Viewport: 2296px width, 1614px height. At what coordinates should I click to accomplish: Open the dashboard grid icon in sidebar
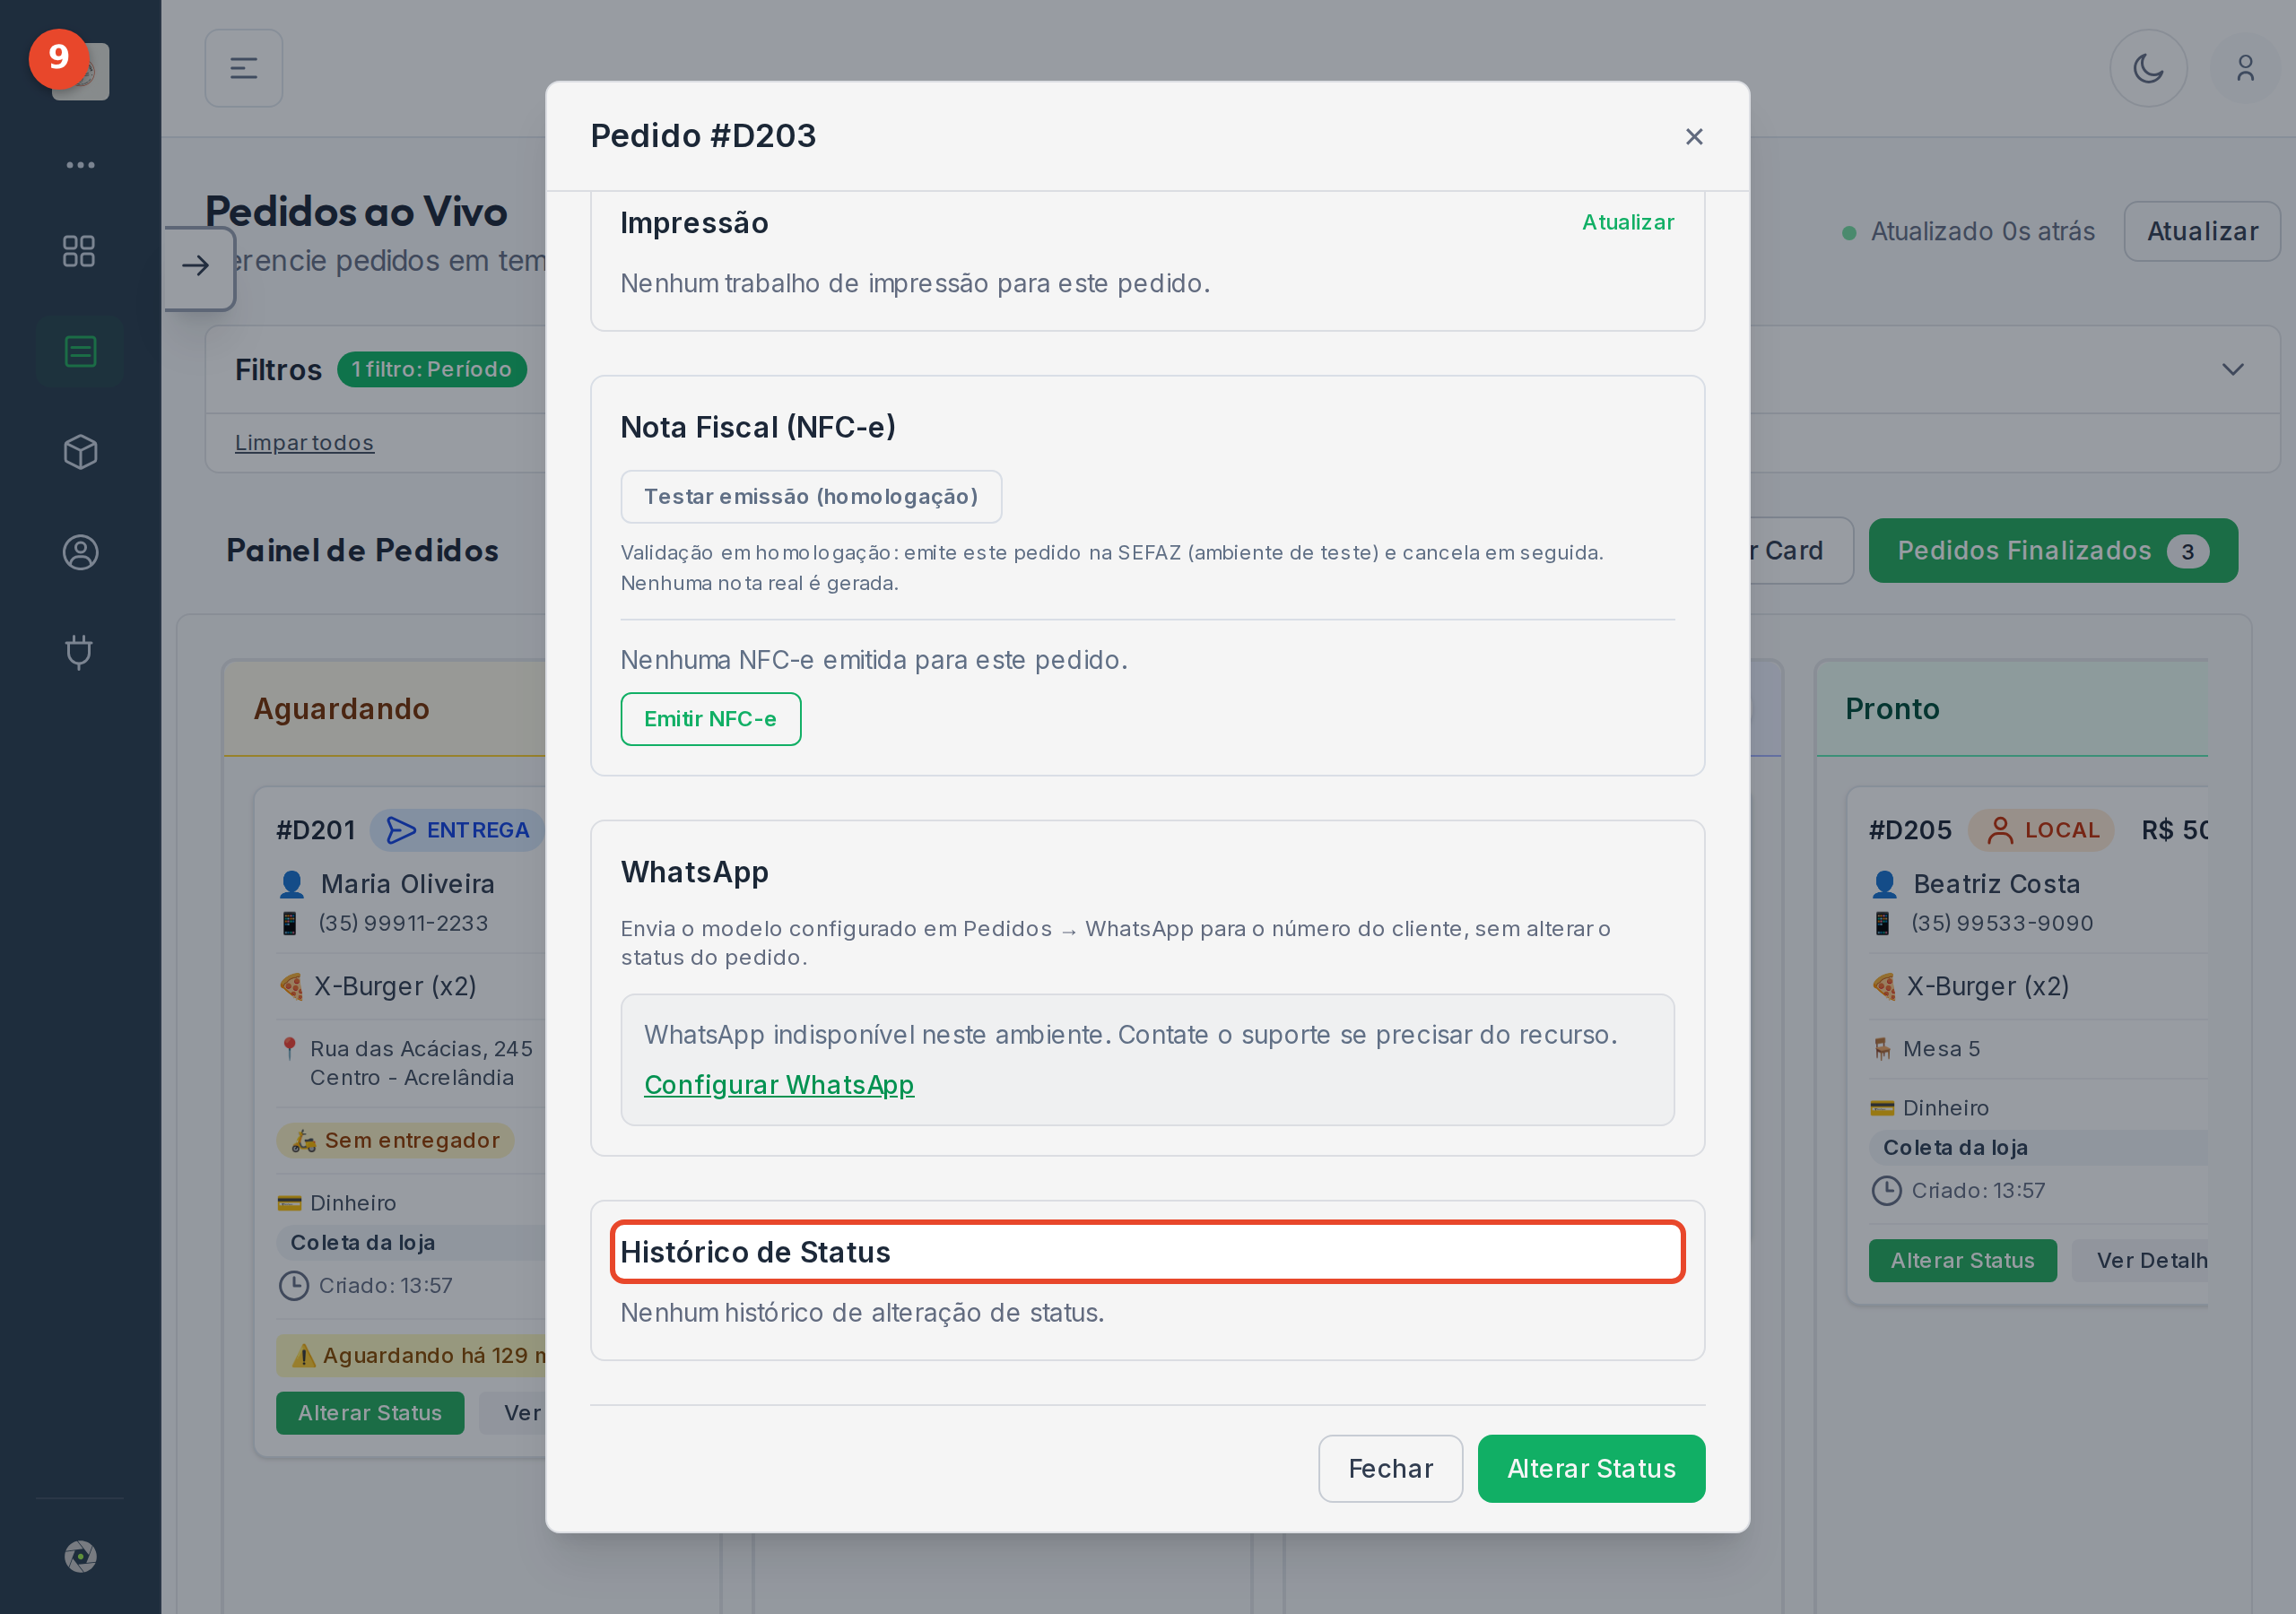click(79, 251)
